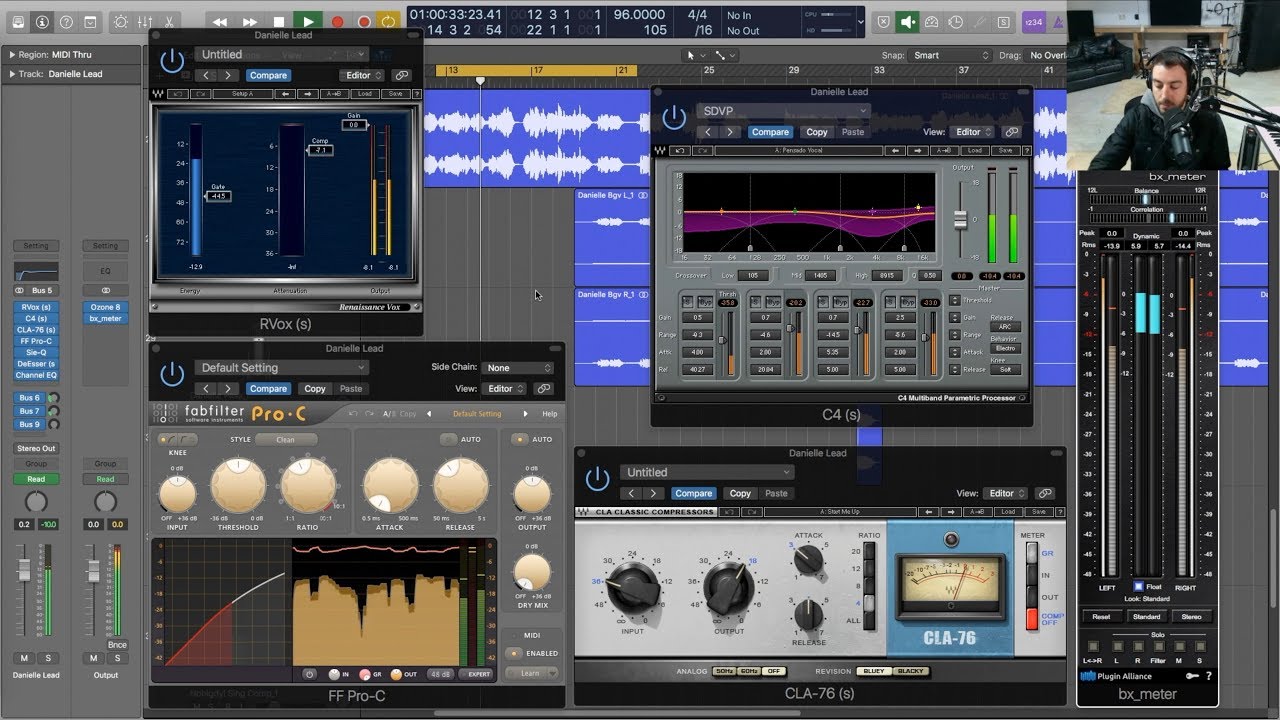Click bx_meter Reset button
Screen dimensions: 1280x720
click(x=1101, y=617)
